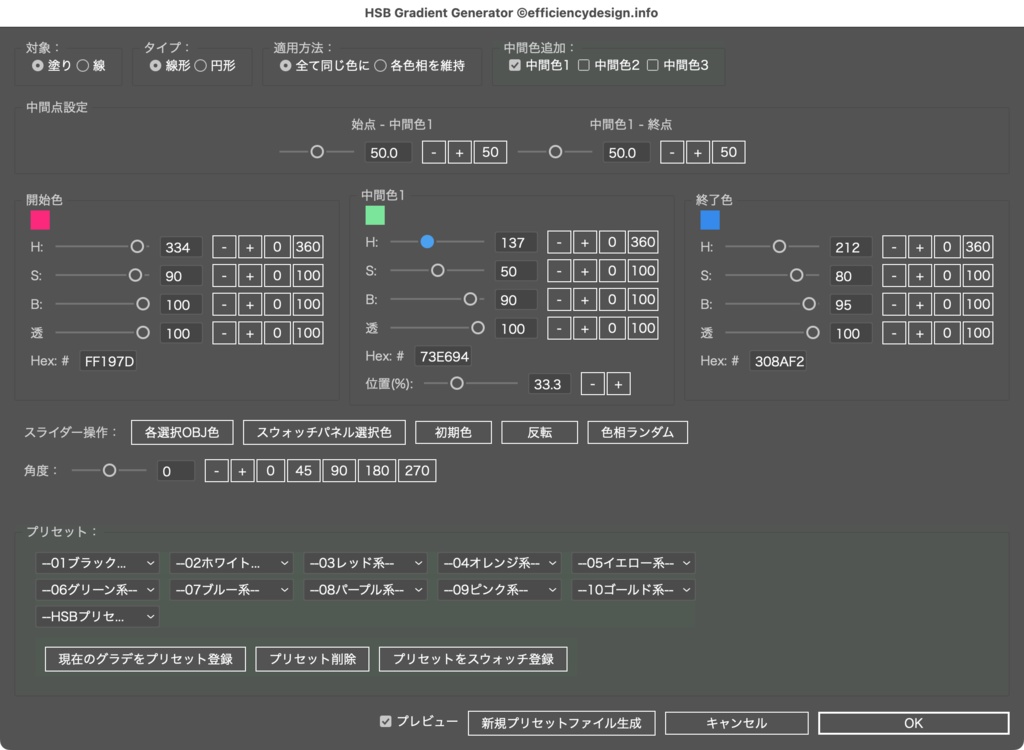Image resolution: width=1024 pixels, height=750 pixels.
Task: Click 現在のグラデをプリセット登録
Action: (144, 659)
